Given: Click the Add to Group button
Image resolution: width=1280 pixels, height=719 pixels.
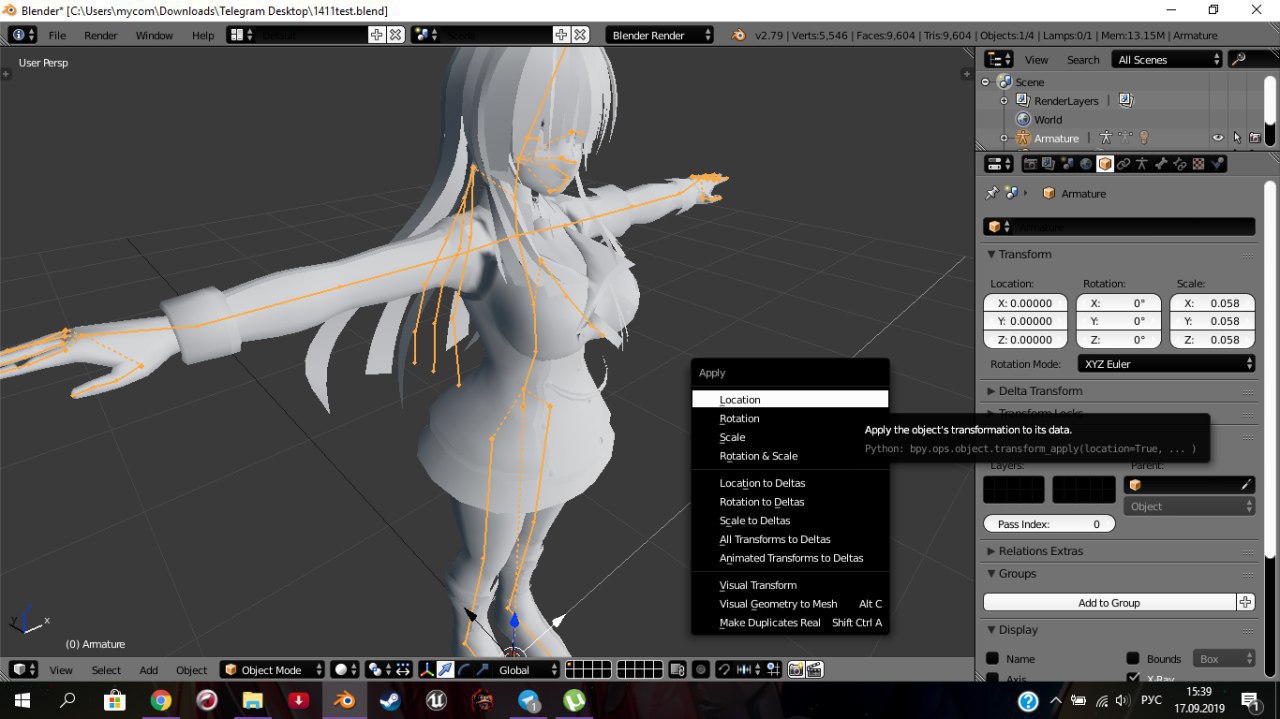Looking at the screenshot, I should pos(1109,603).
